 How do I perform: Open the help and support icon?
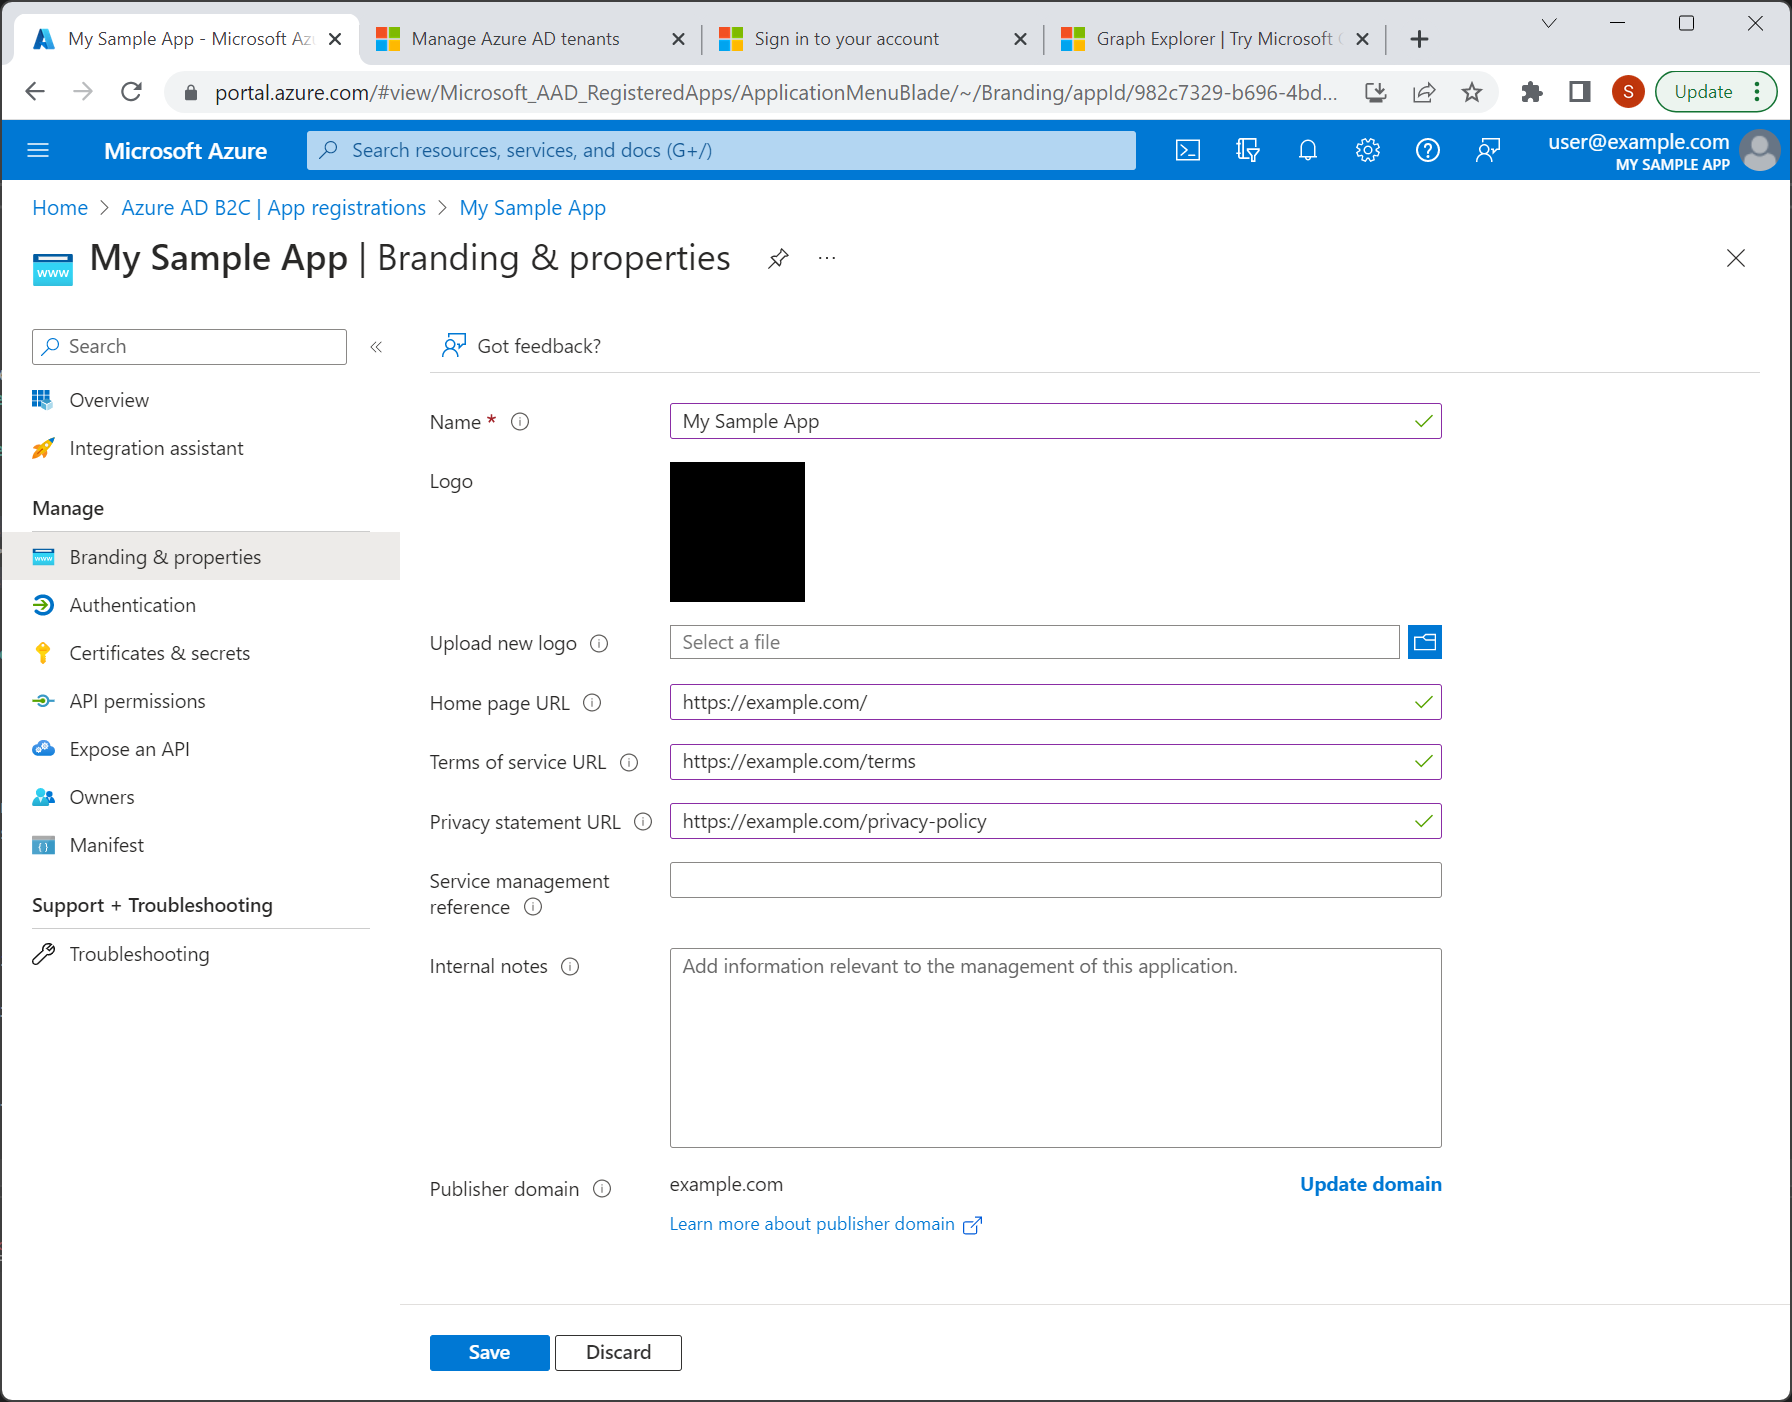click(x=1427, y=150)
